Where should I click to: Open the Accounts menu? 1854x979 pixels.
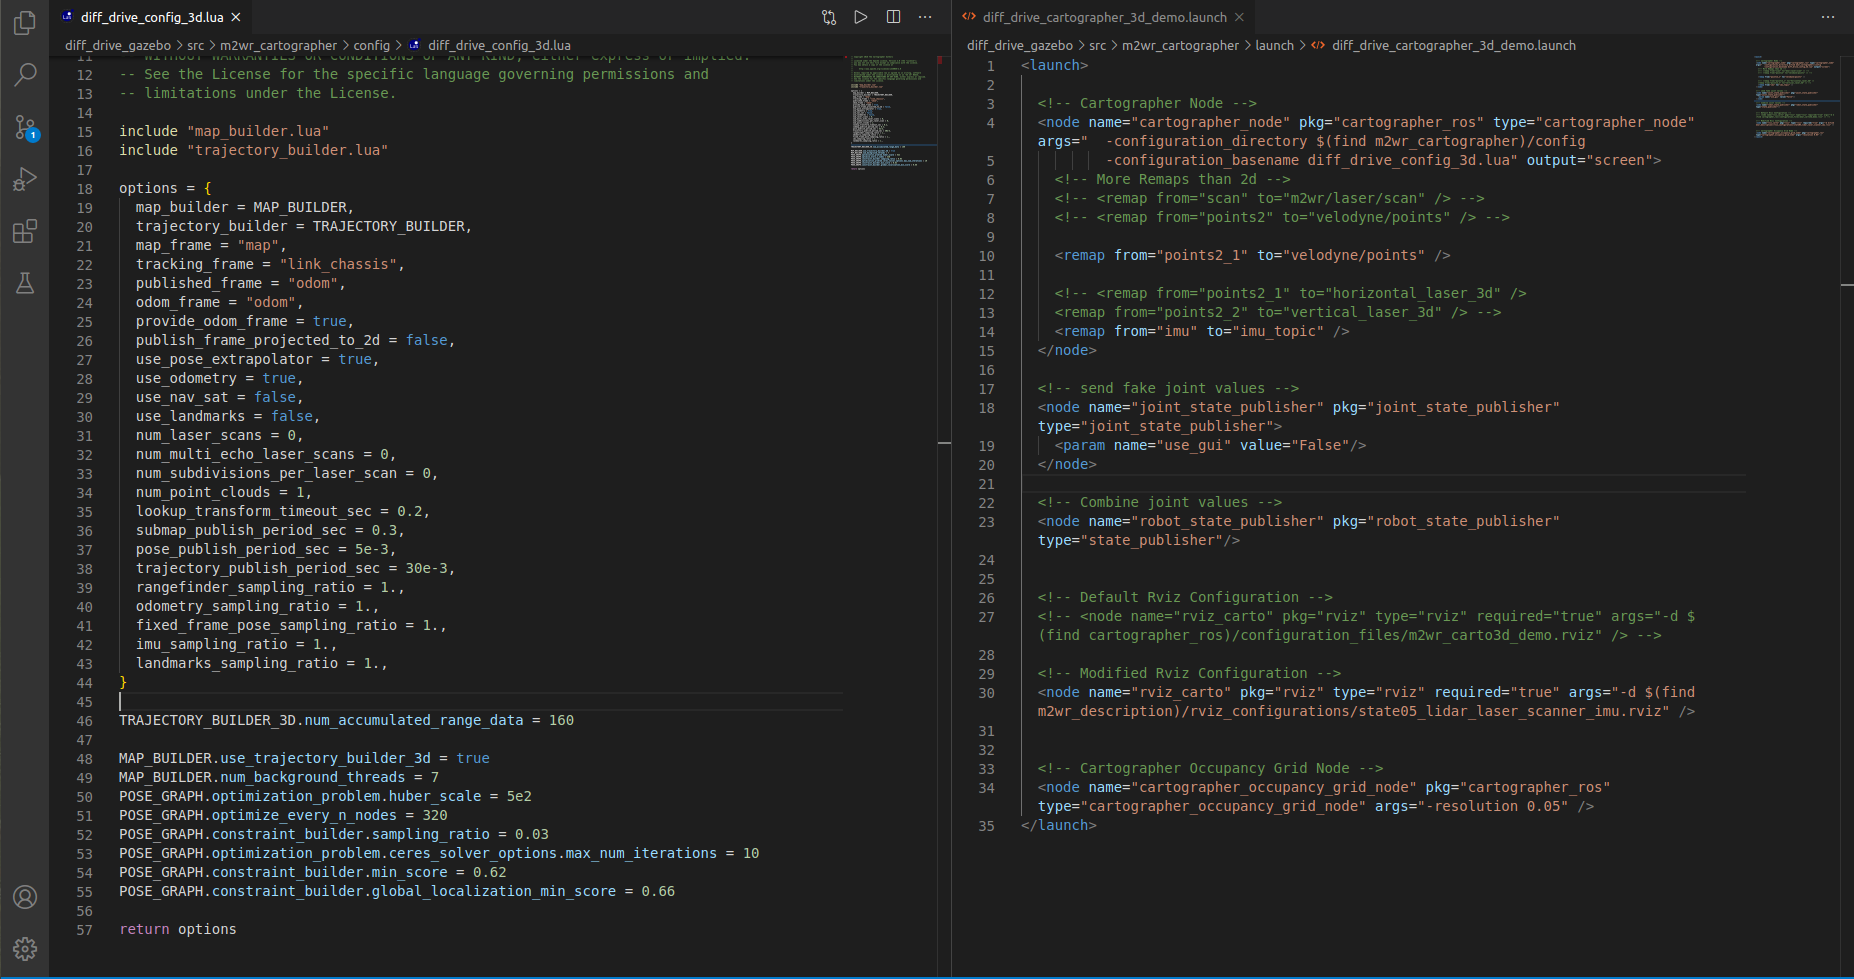pos(25,897)
